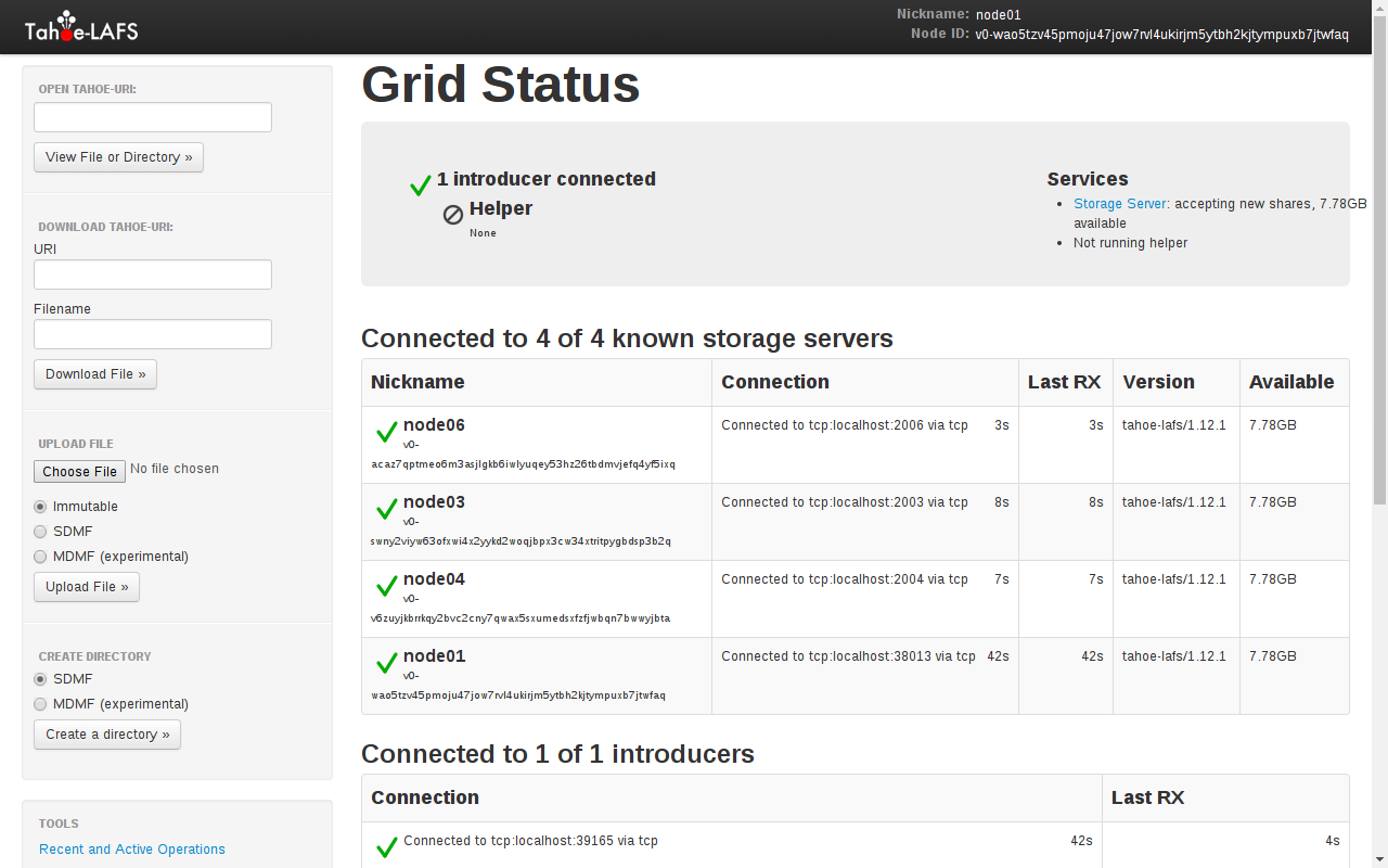Enable MDMF format for new directories
1388x868 pixels.
pyautogui.click(x=40, y=704)
